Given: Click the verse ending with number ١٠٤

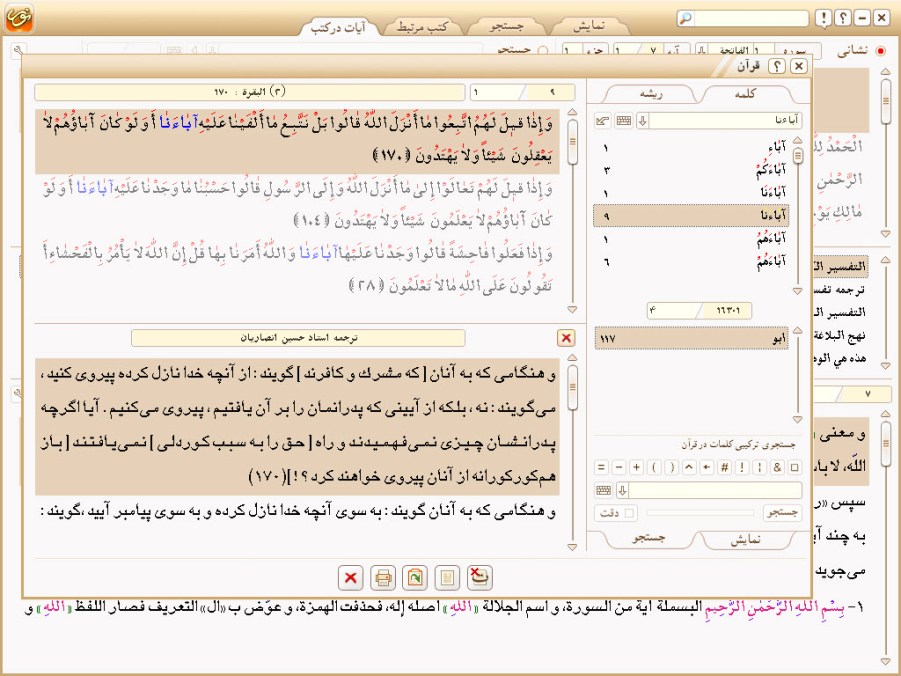Looking at the screenshot, I should click(x=298, y=204).
